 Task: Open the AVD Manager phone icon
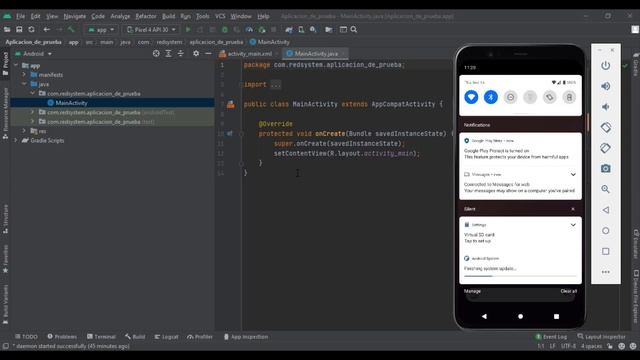(x=301, y=29)
